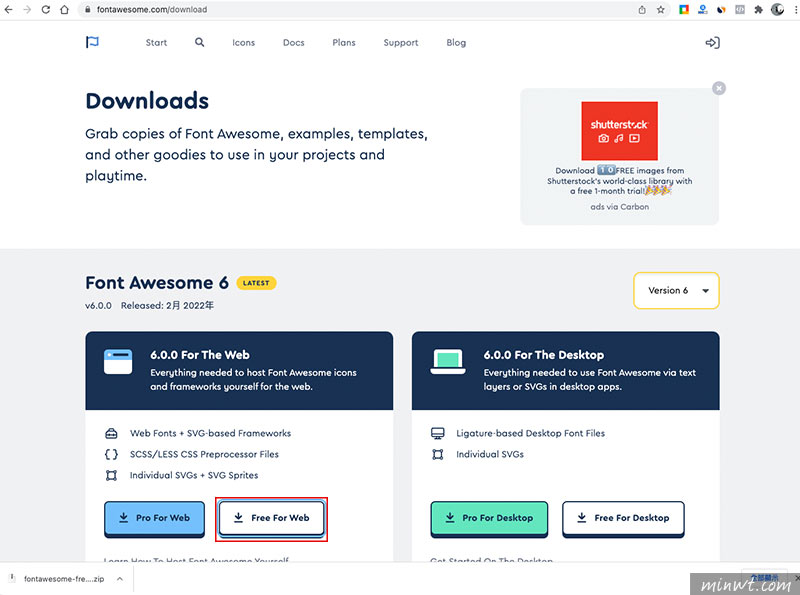The height and width of the screenshot is (595, 800).
Task: Click the Free For Desktop button
Action: click(x=623, y=518)
